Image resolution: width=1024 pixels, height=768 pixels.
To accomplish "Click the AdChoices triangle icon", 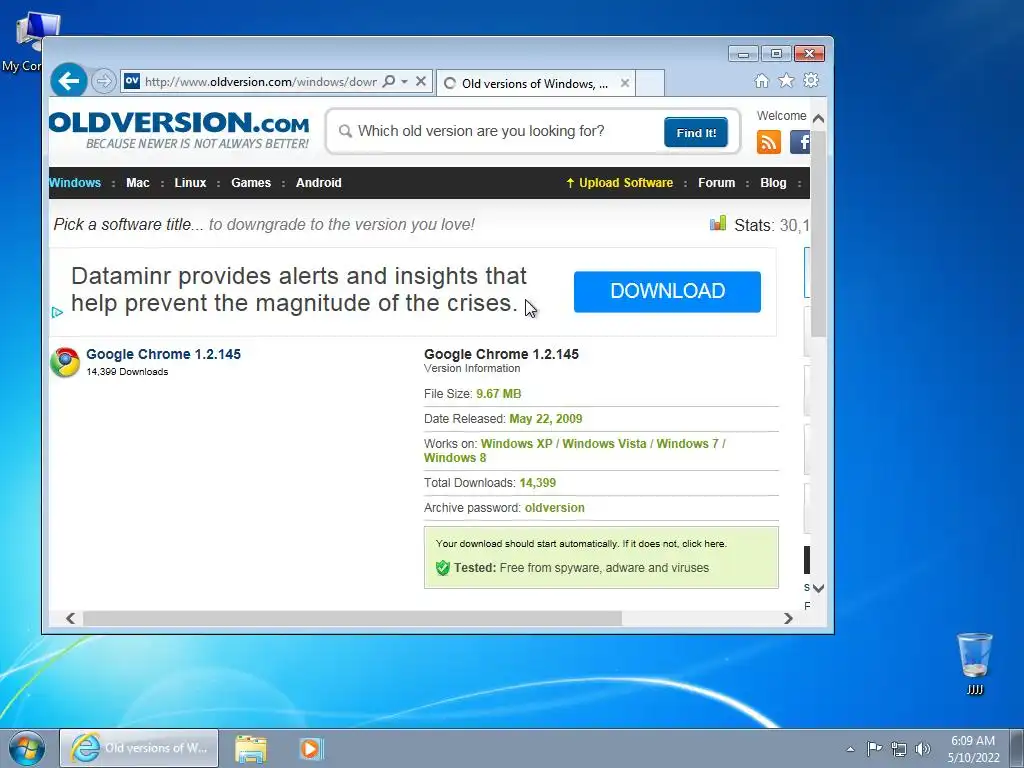I will point(57,312).
